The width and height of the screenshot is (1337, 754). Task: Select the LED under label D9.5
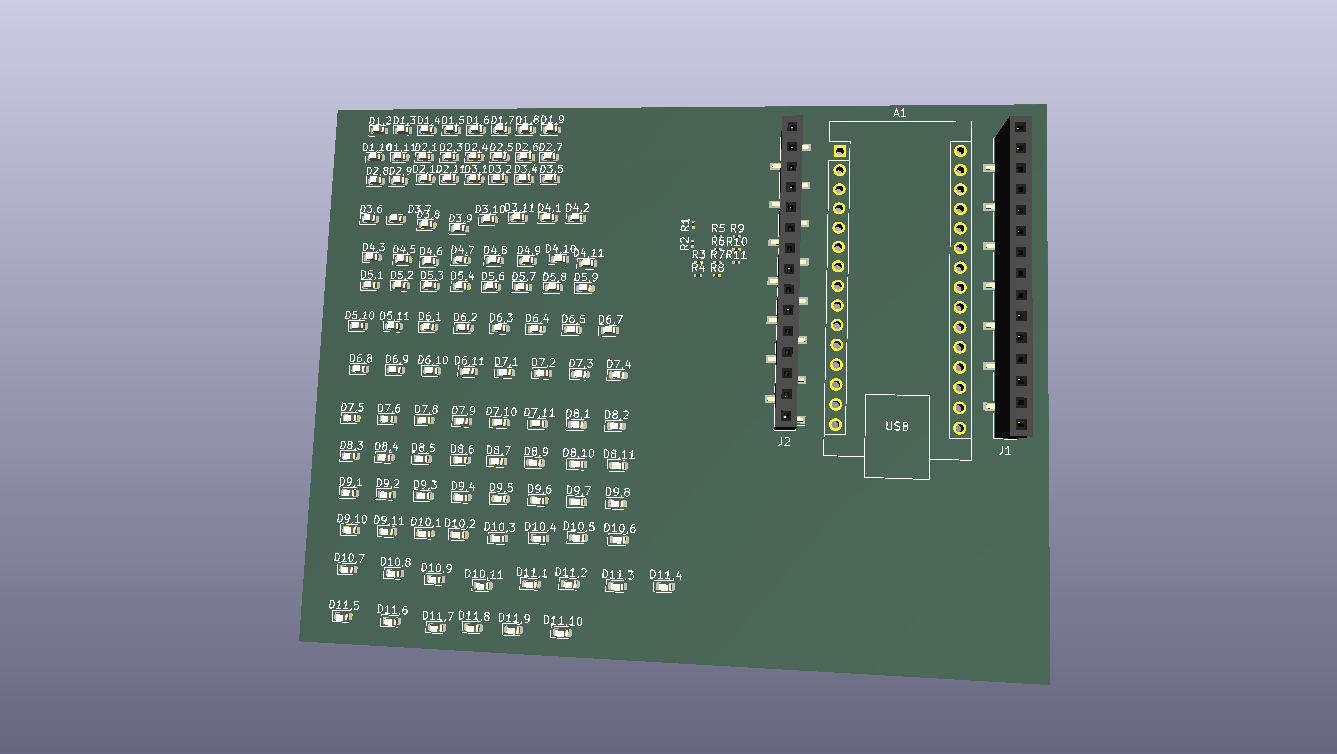(x=500, y=500)
